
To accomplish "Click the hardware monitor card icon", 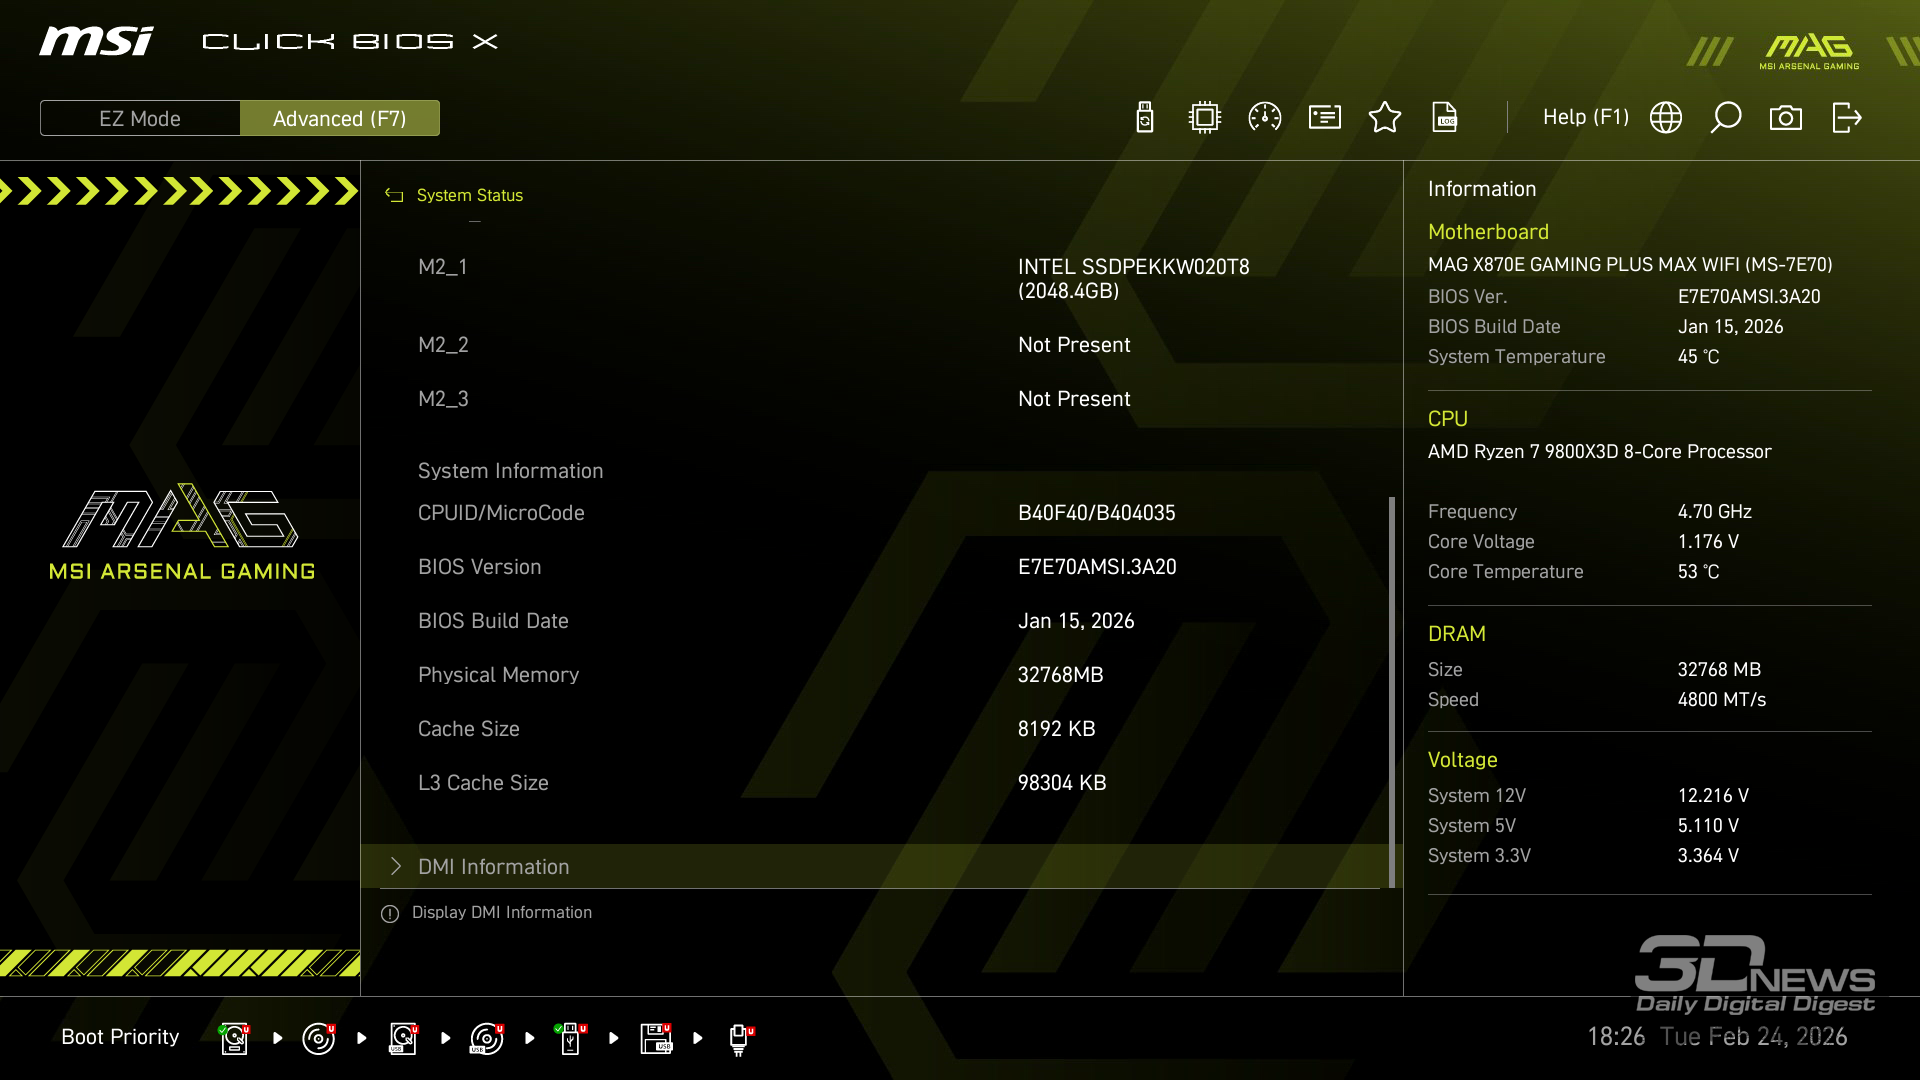I will click(1325, 118).
